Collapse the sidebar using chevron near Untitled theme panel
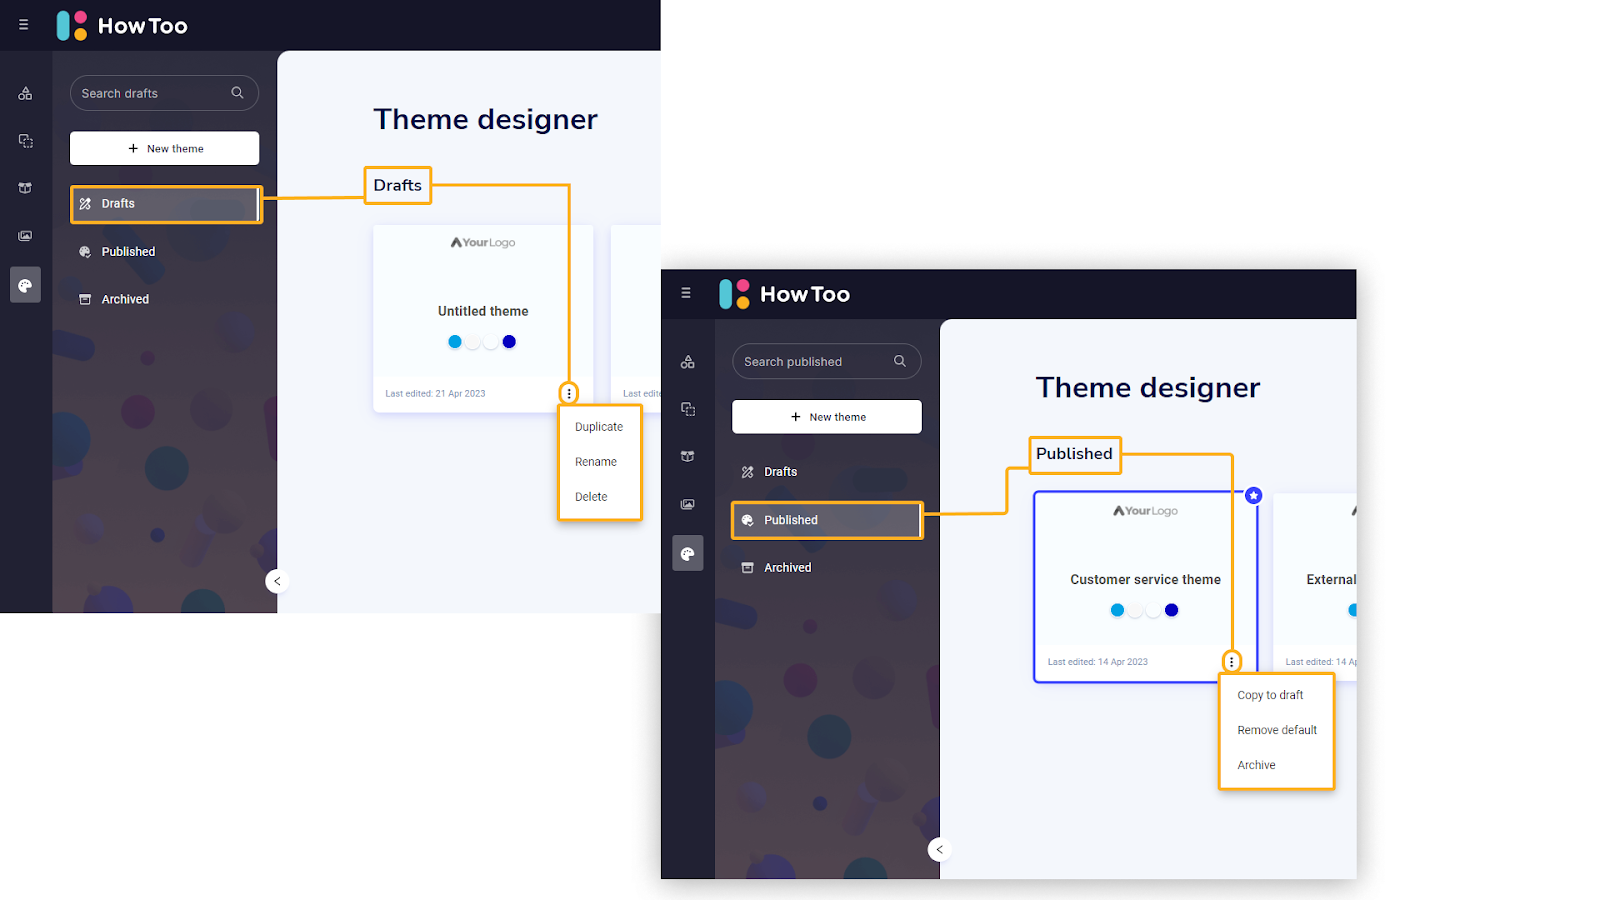Viewport: 1600px width, 900px height. [x=277, y=581]
